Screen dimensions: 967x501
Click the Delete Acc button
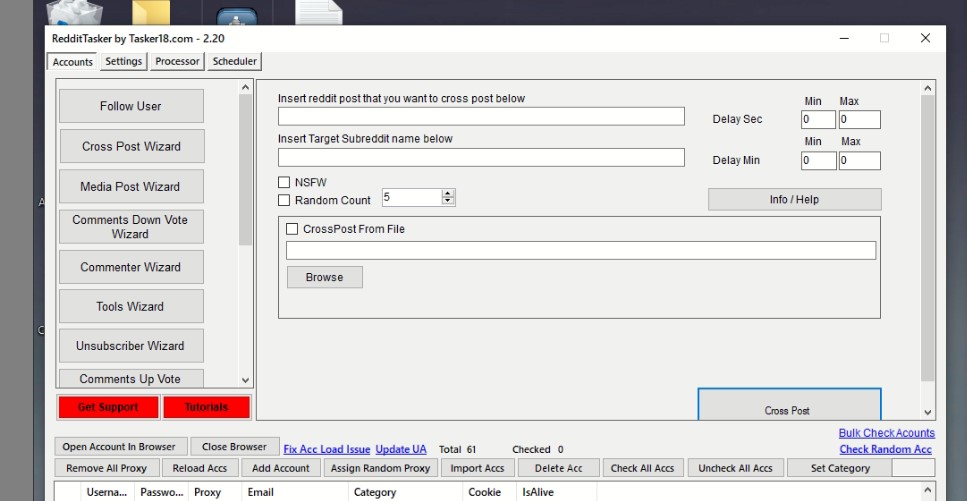[x=559, y=468]
